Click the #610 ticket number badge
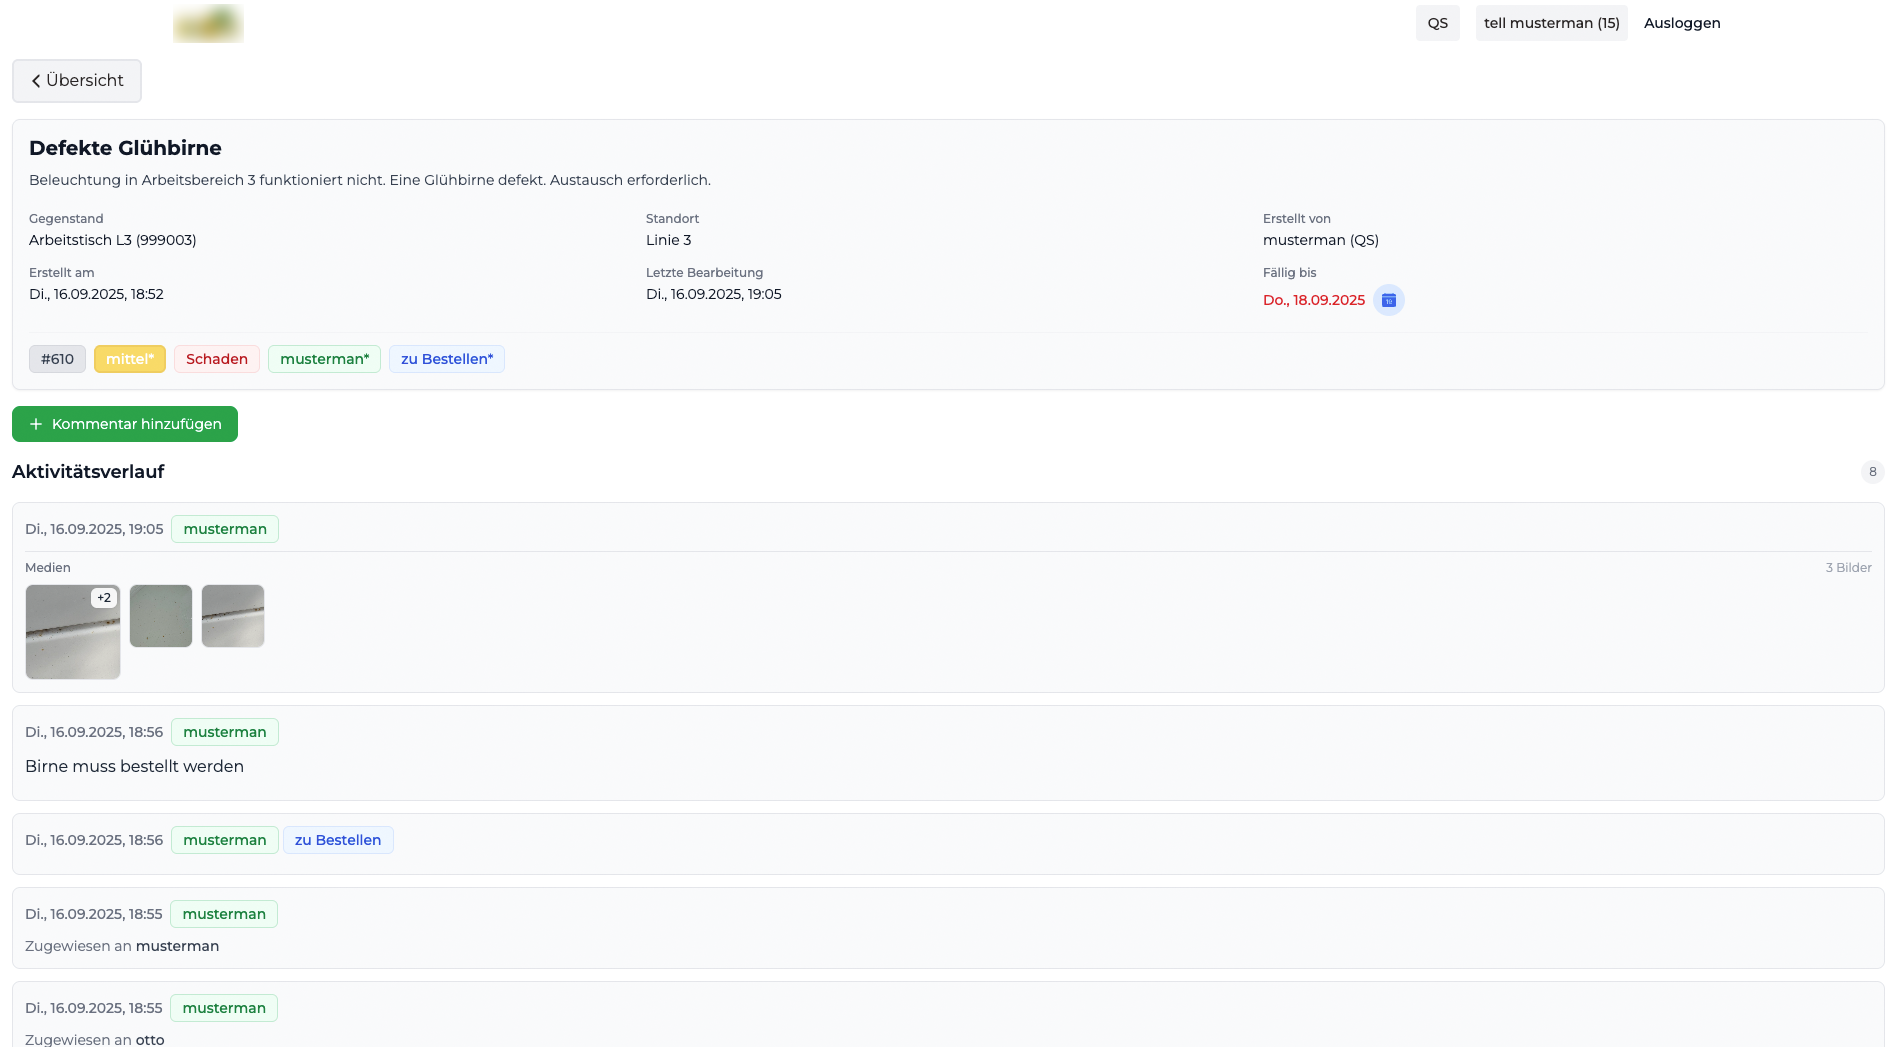 (57, 359)
